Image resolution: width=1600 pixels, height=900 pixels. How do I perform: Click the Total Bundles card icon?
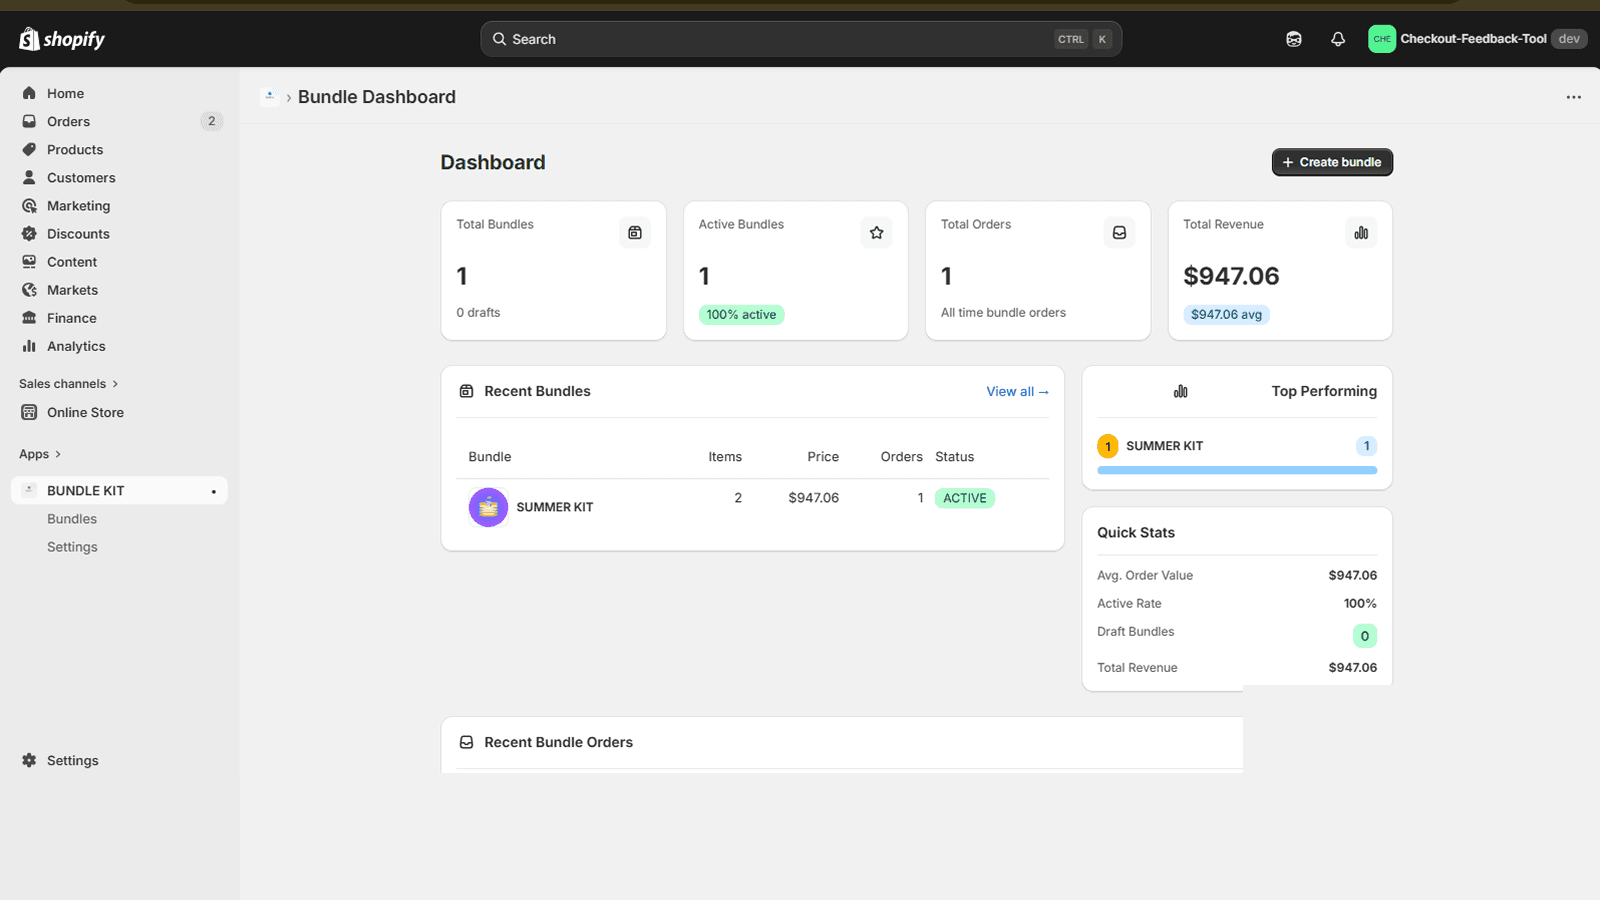(635, 233)
